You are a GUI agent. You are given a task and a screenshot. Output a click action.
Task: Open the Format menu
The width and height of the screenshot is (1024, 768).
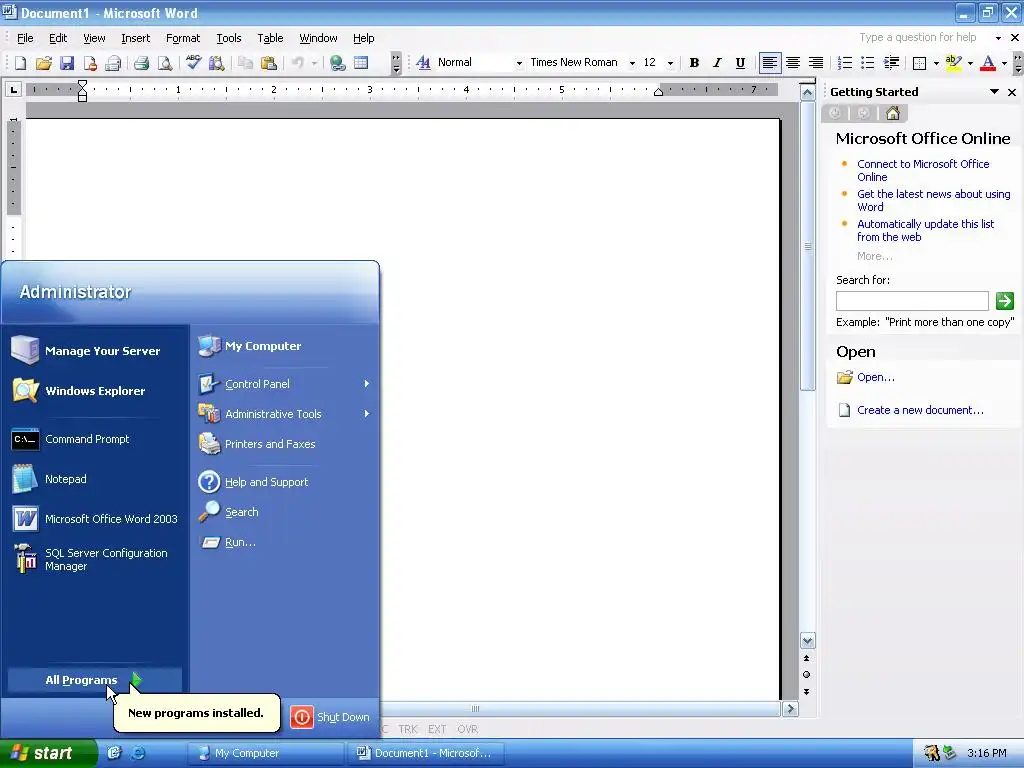click(183, 38)
